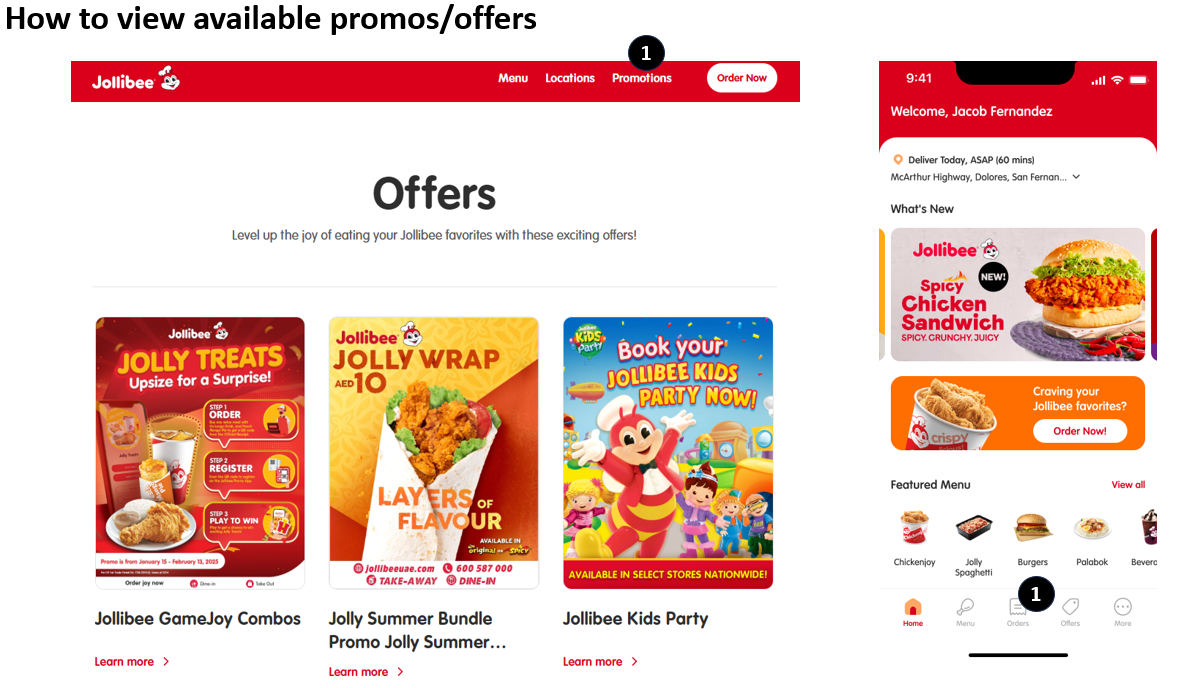
Task: Open Promotions in the top navigation
Action: 642,78
